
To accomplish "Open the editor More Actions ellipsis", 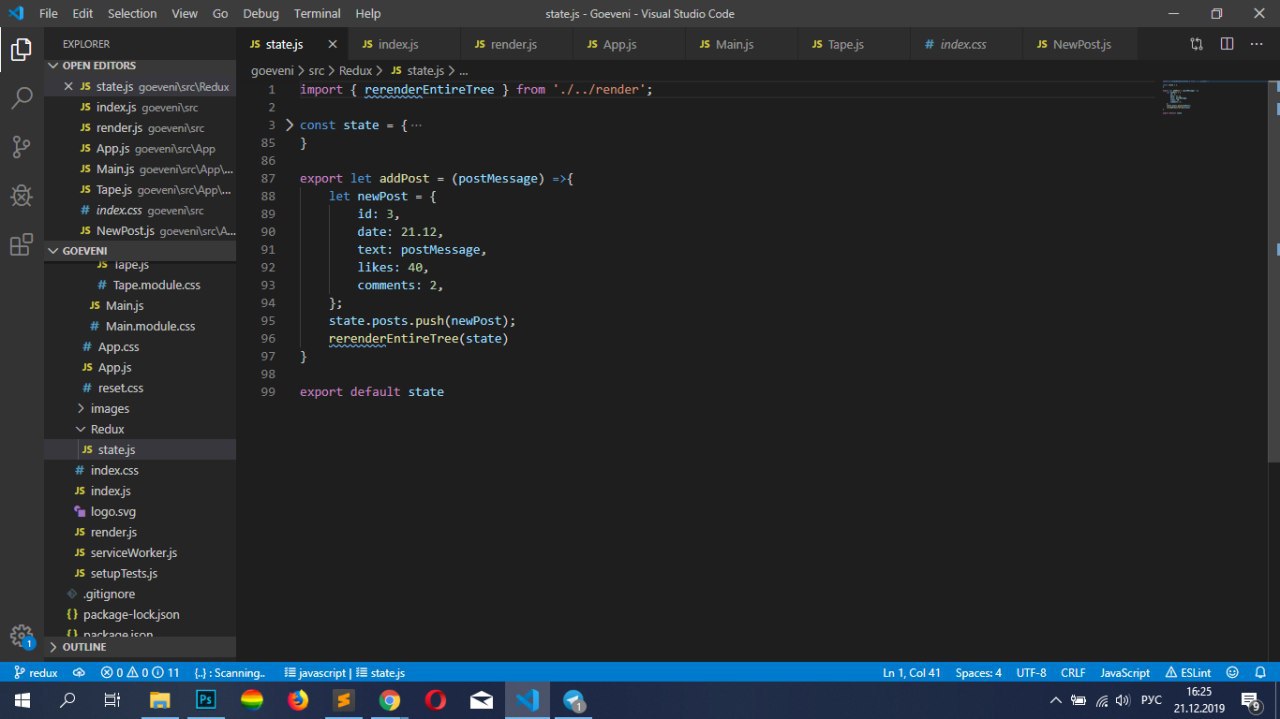I will pyautogui.click(x=1256, y=44).
